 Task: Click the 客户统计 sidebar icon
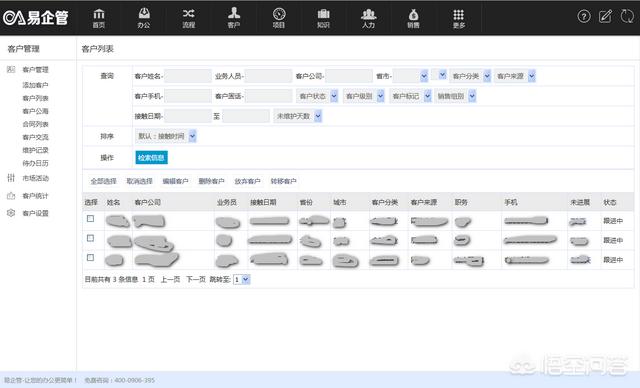pos(11,196)
